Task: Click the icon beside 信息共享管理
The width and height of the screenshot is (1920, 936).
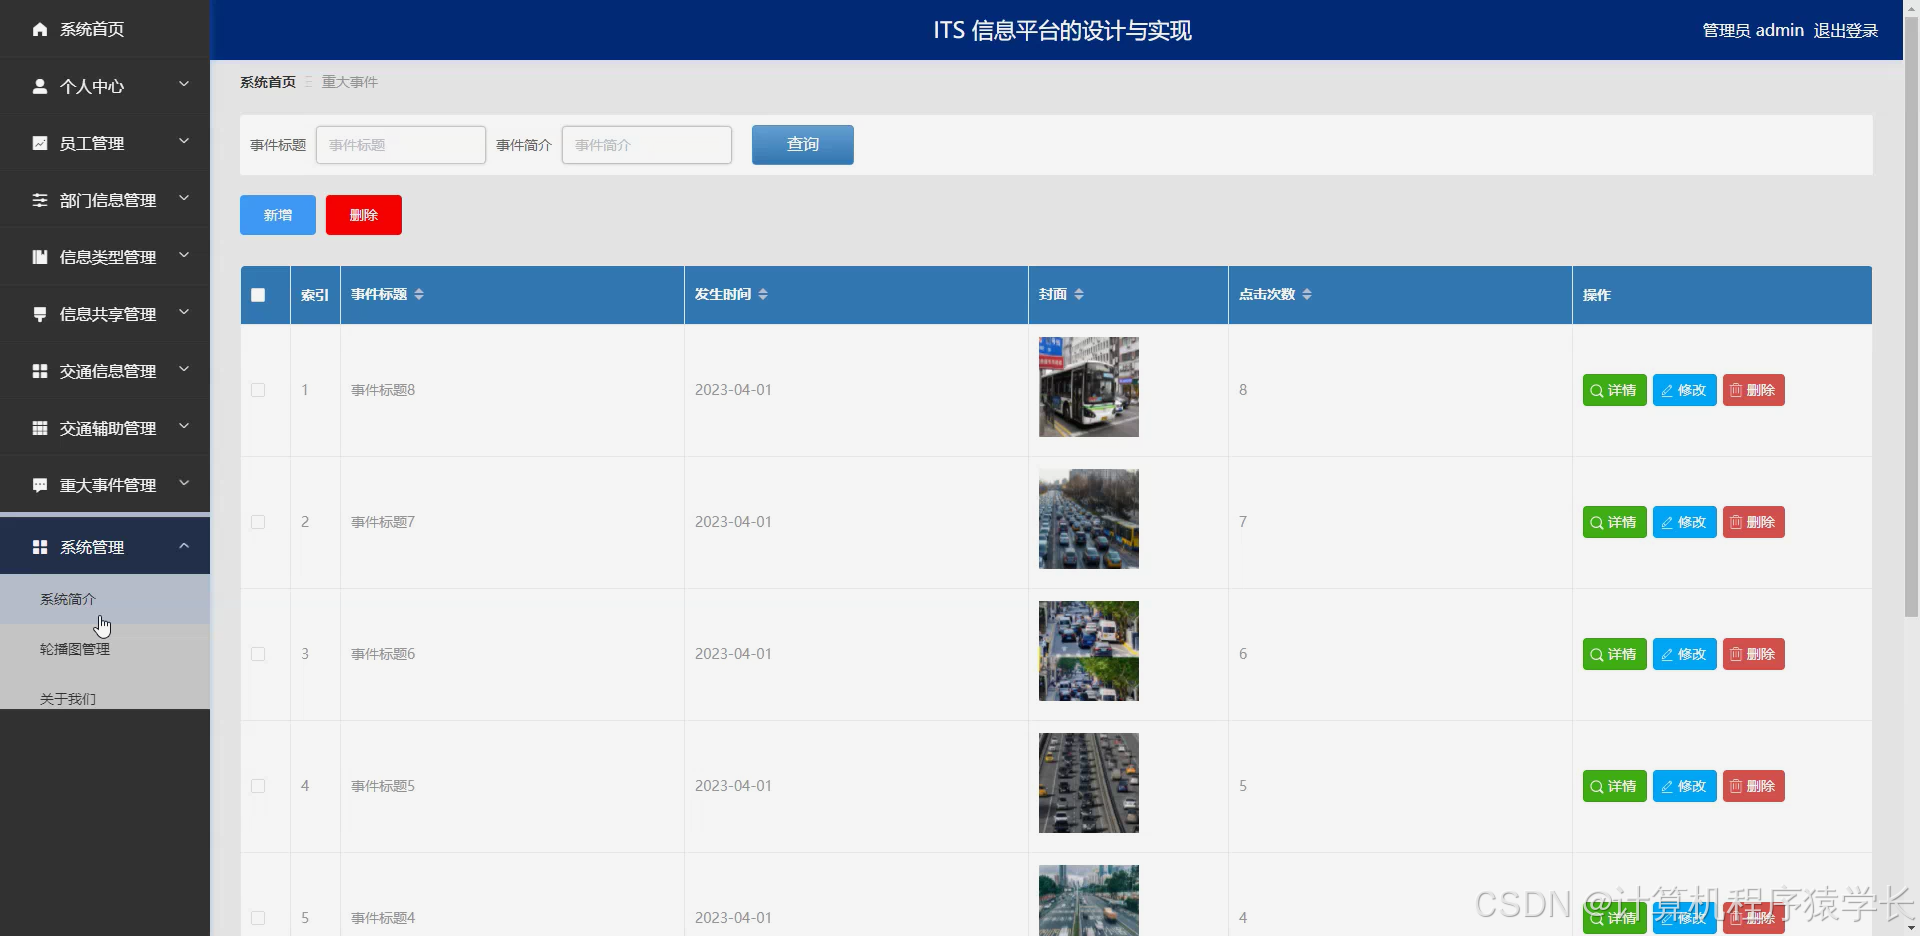Action: pos(40,314)
